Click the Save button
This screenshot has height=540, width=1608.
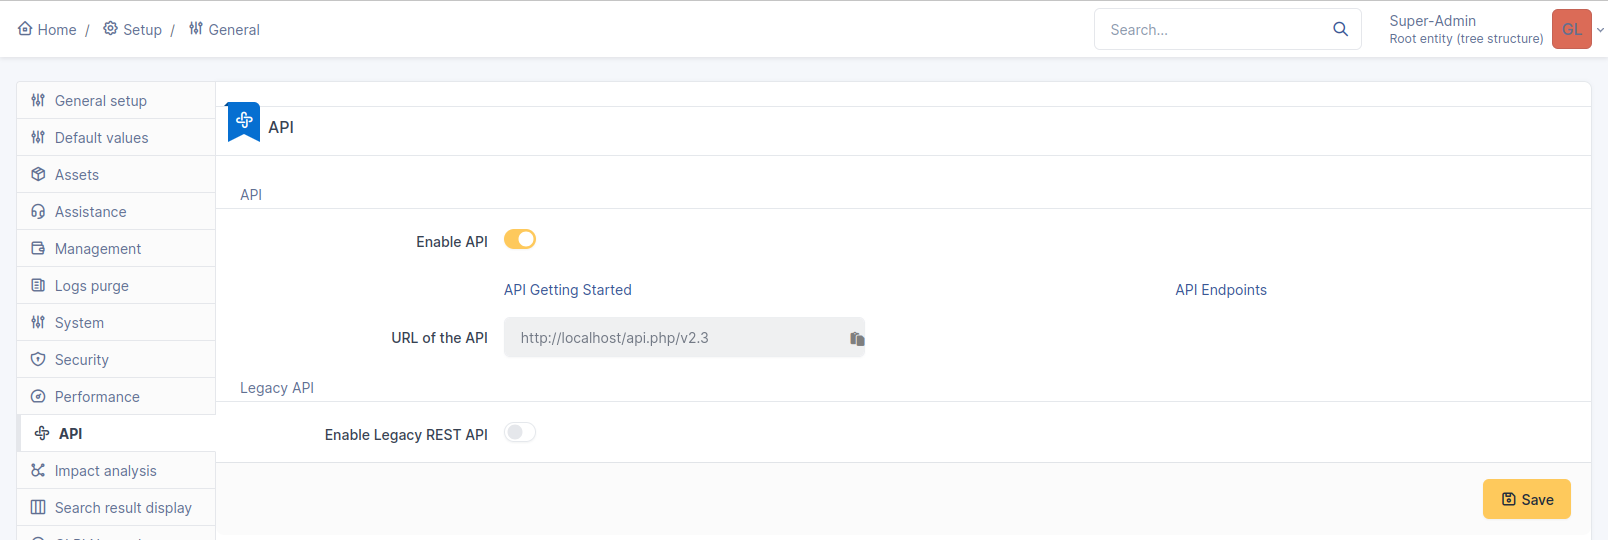click(x=1526, y=499)
